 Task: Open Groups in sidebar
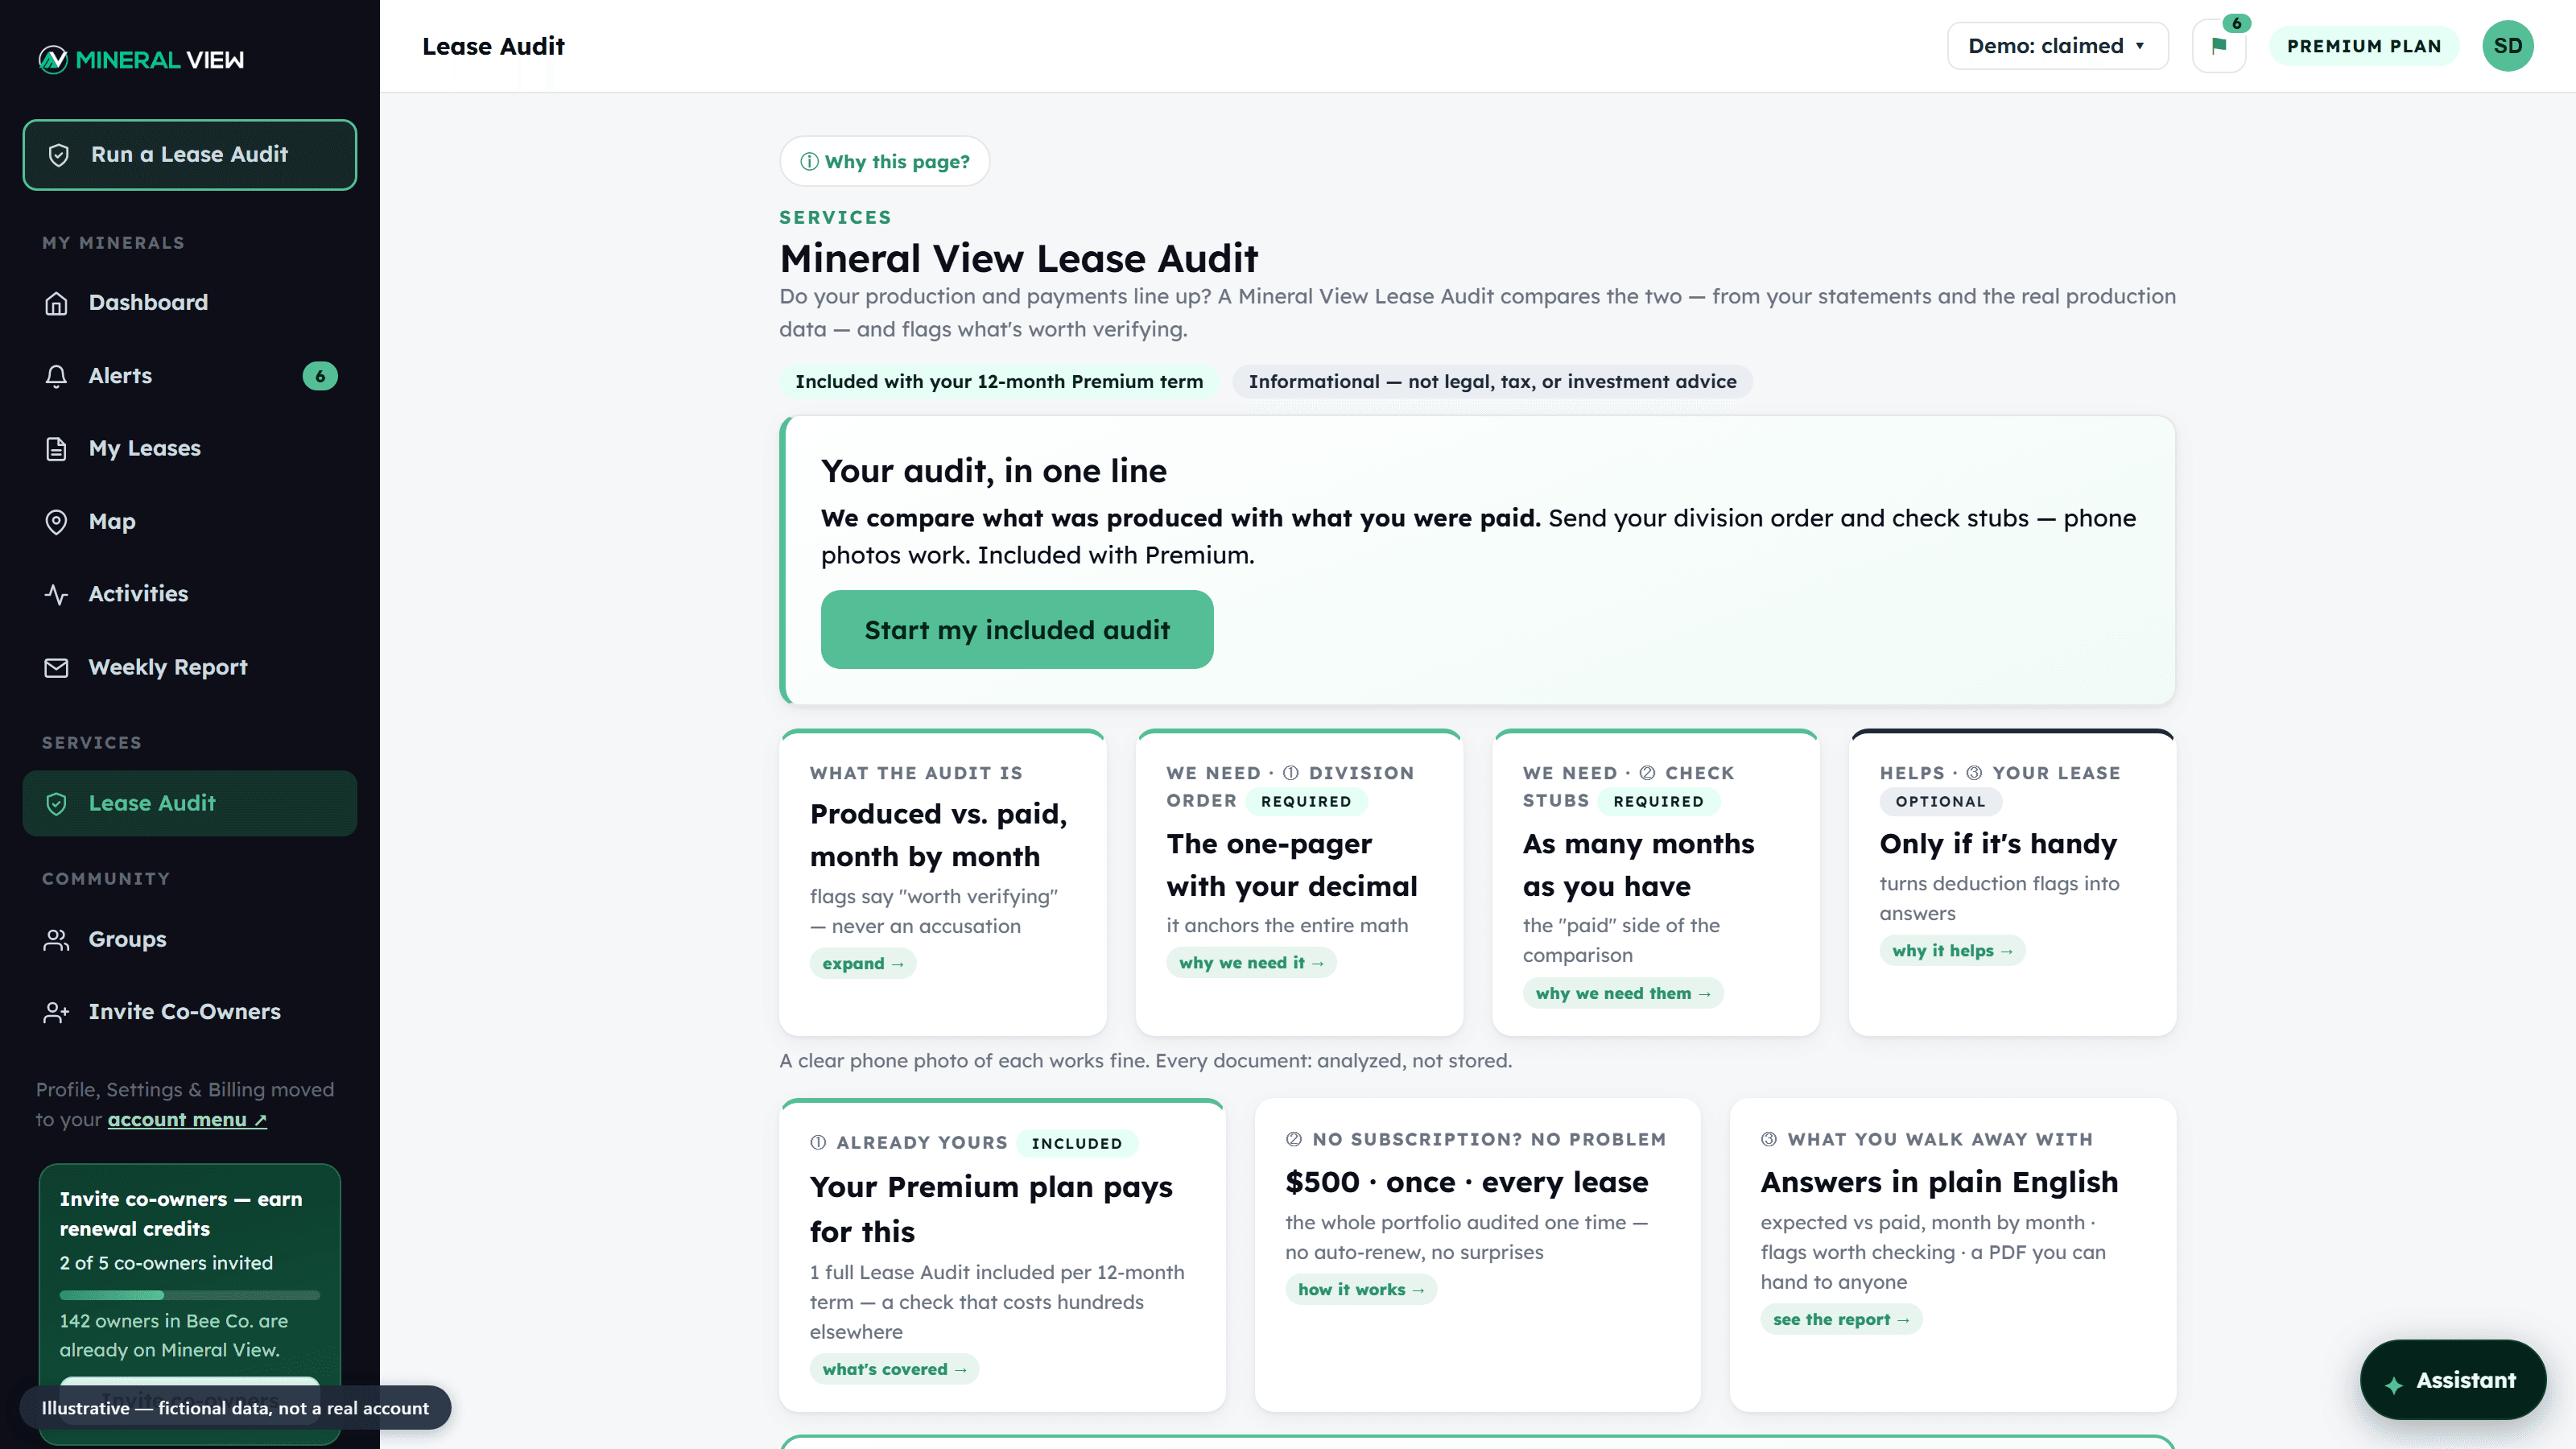pyautogui.click(x=190, y=939)
